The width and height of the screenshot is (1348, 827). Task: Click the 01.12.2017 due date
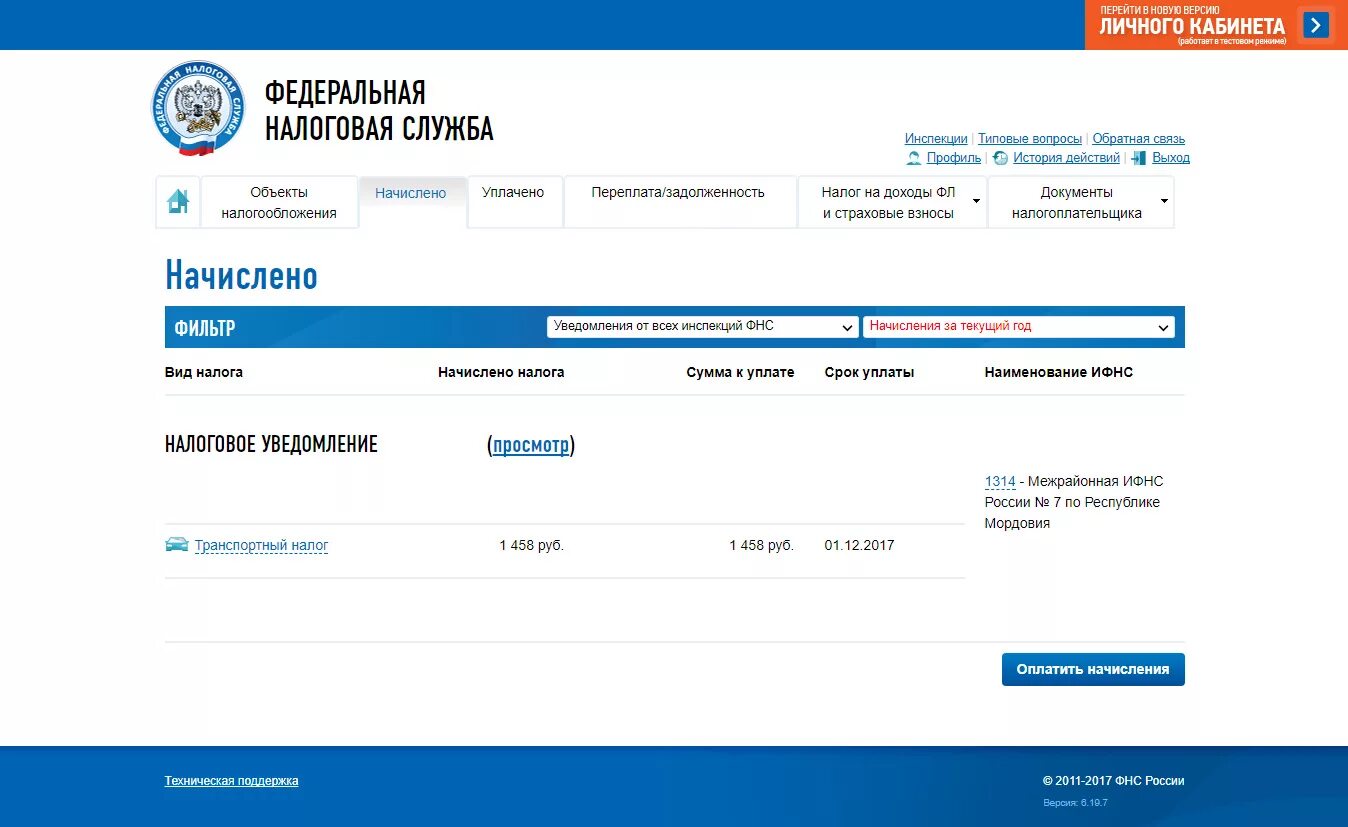[860, 545]
